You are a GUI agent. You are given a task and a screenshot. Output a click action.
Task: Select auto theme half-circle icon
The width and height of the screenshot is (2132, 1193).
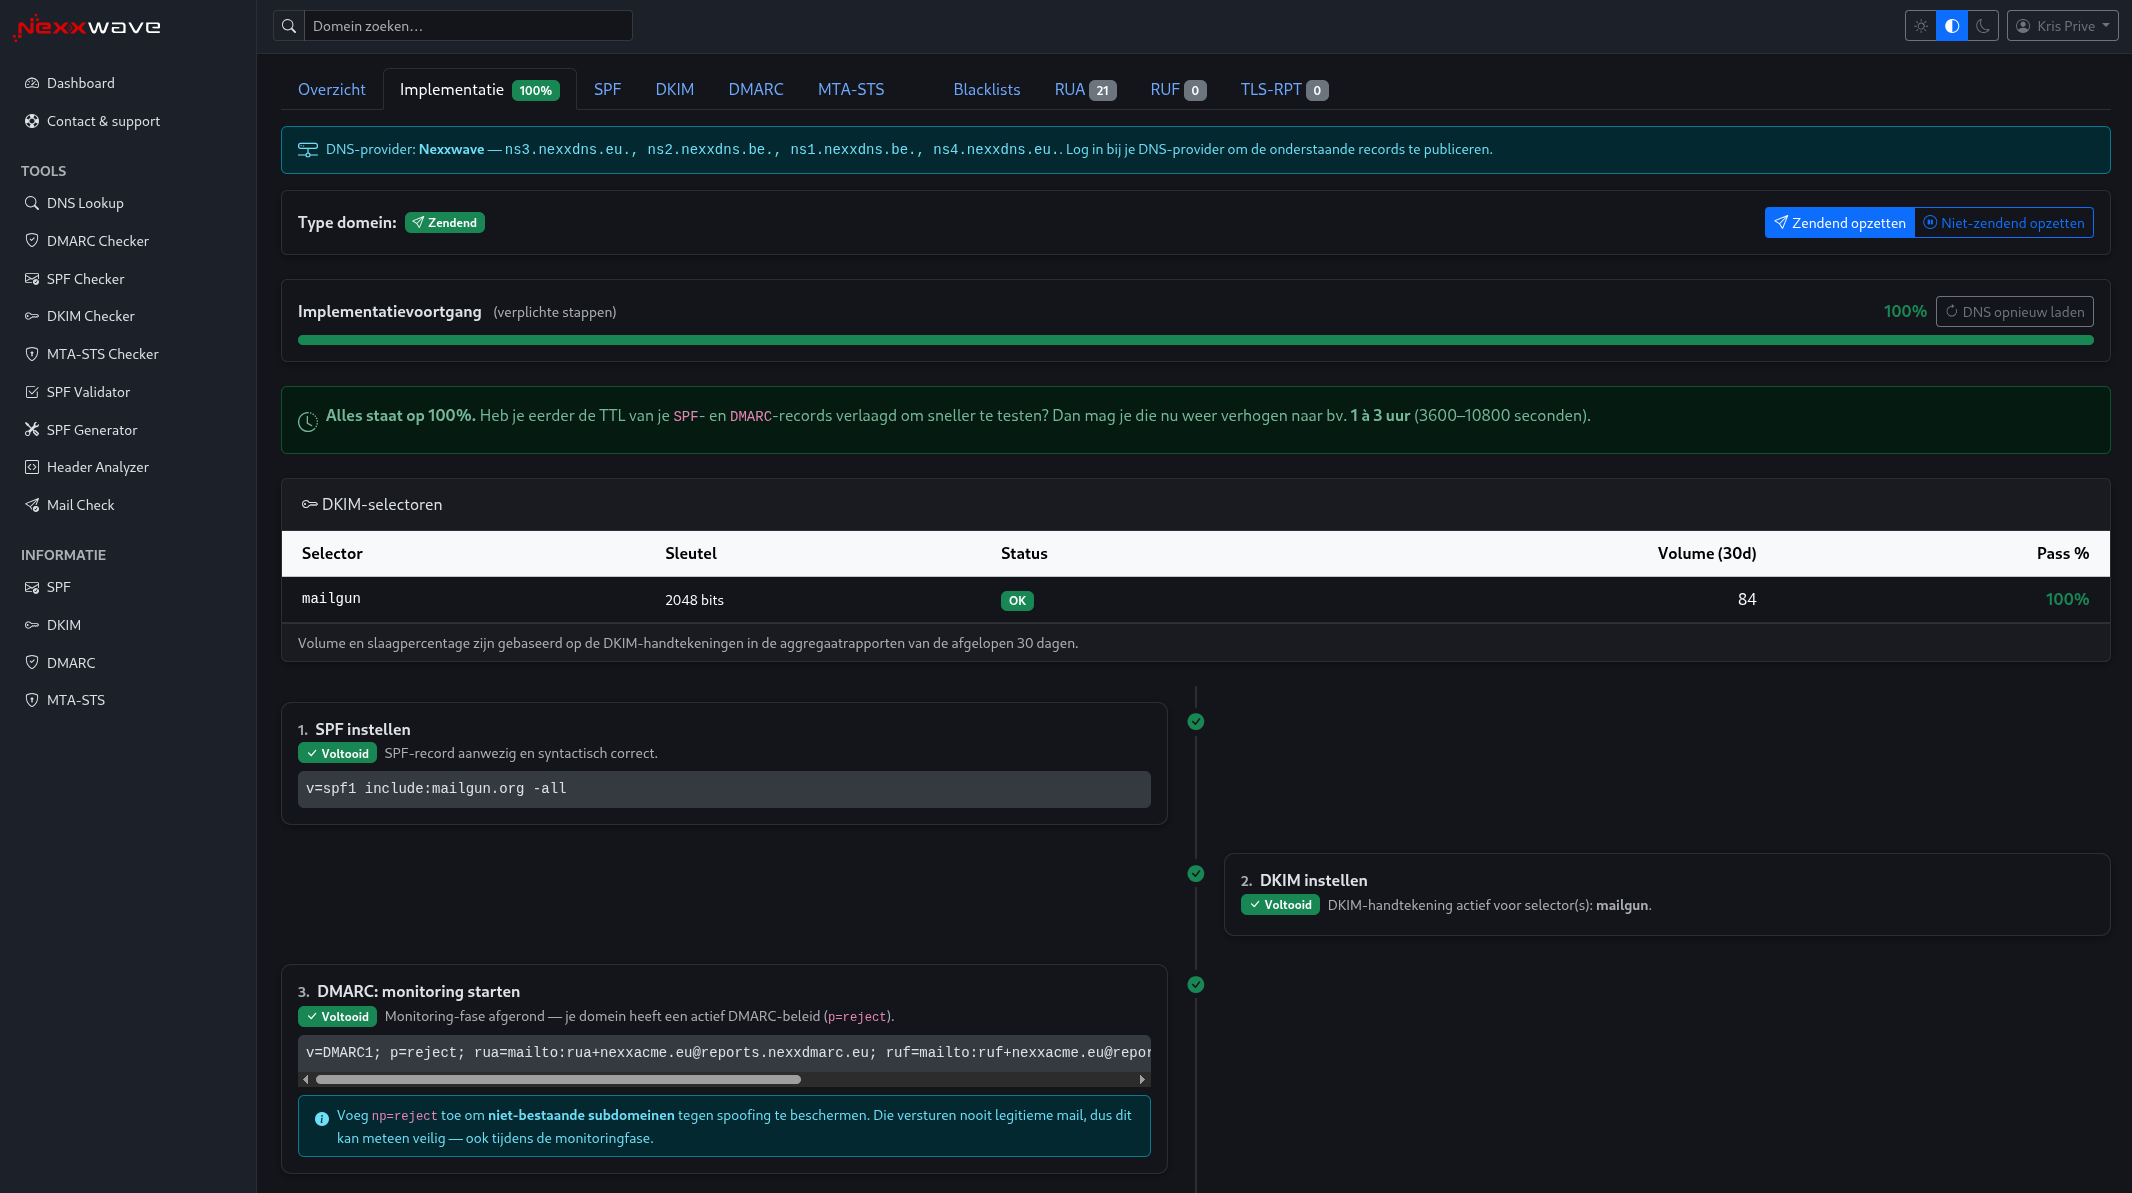click(x=1952, y=26)
